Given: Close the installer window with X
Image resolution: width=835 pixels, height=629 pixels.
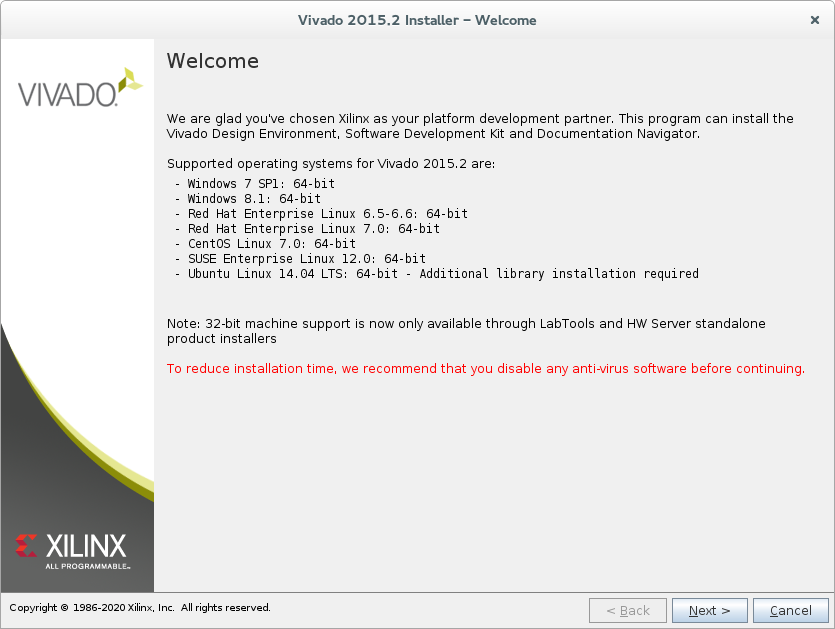Looking at the screenshot, I should pyautogui.click(x=815, y=20).
